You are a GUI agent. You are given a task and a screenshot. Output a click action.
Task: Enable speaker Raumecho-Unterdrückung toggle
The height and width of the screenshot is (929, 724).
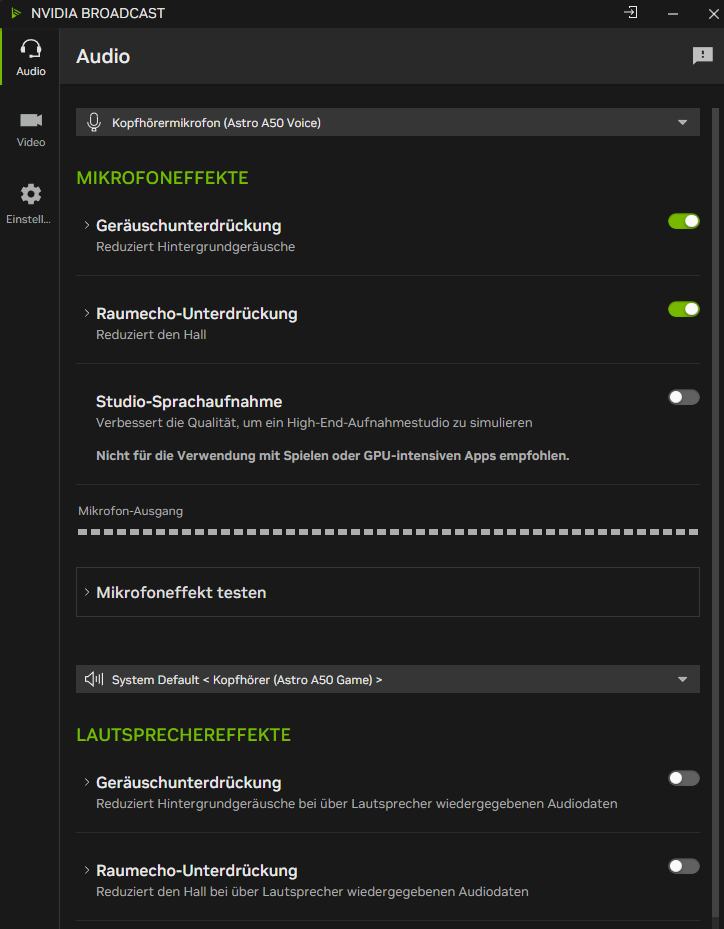point(684,866)
